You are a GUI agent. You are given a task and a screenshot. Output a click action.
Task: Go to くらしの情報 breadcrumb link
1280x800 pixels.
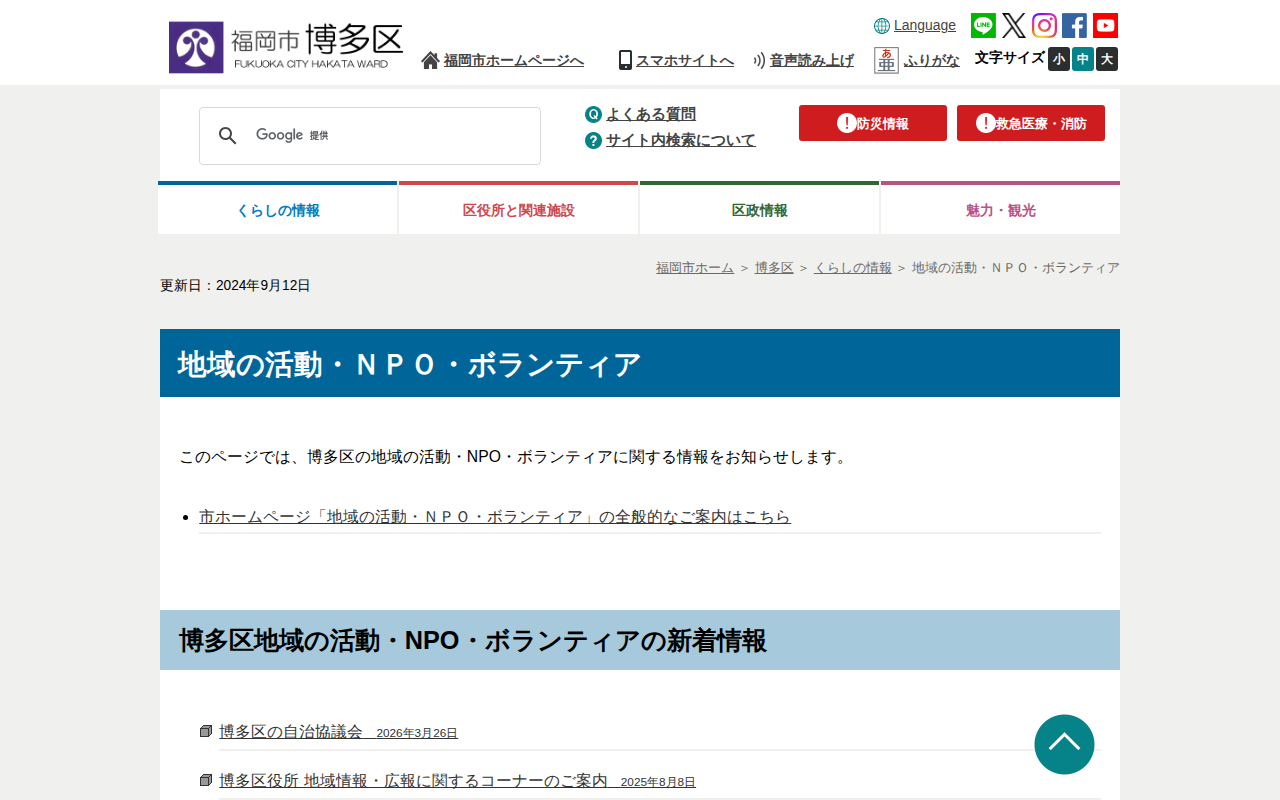click(x=852, y=268)
